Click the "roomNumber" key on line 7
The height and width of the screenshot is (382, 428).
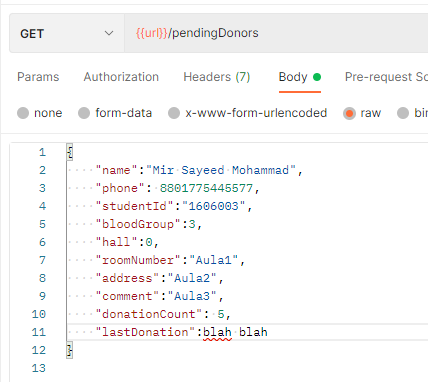coord(138,260)
